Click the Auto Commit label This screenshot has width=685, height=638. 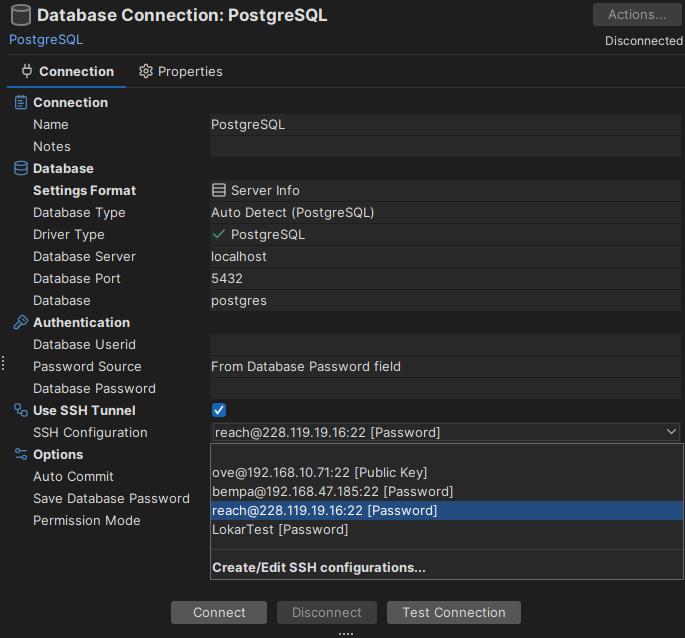pyautogui.click(x=73, y=476)
